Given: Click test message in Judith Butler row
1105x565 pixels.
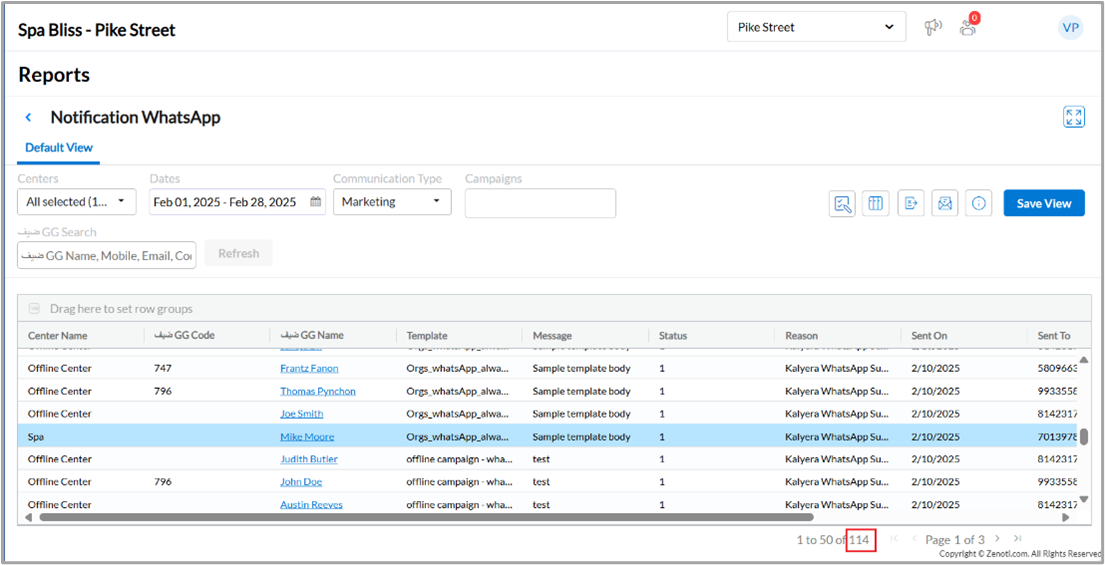Looking at the screenshot, I should pos(541,459).
